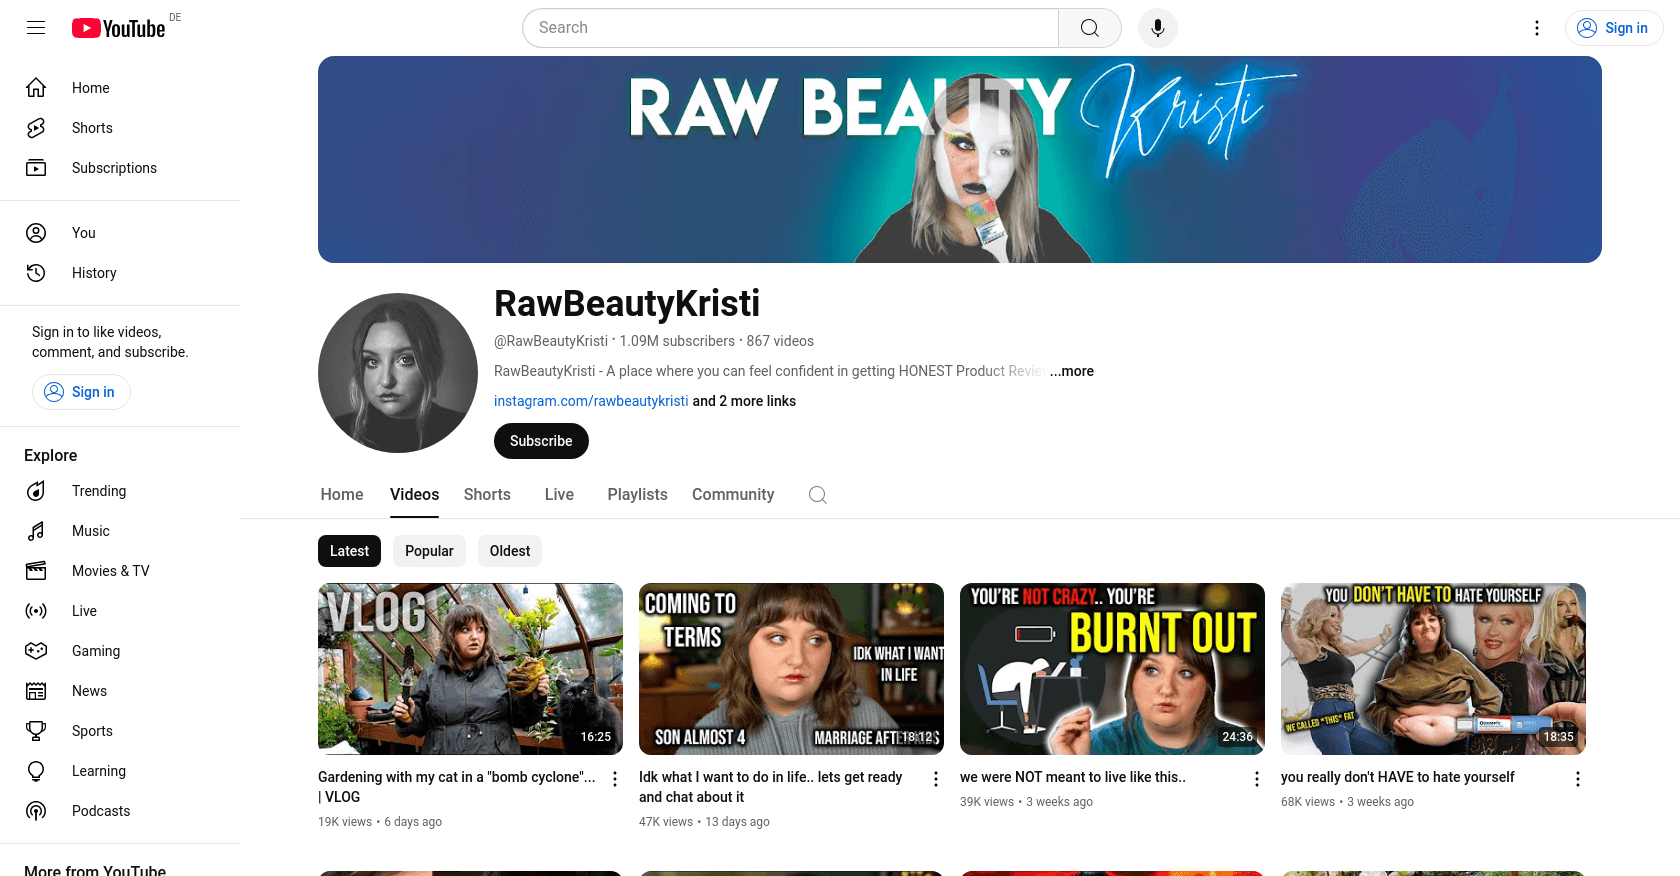Open the hamburger guide menu
This screenshot has height=876, width=1680.
(36, 28)
